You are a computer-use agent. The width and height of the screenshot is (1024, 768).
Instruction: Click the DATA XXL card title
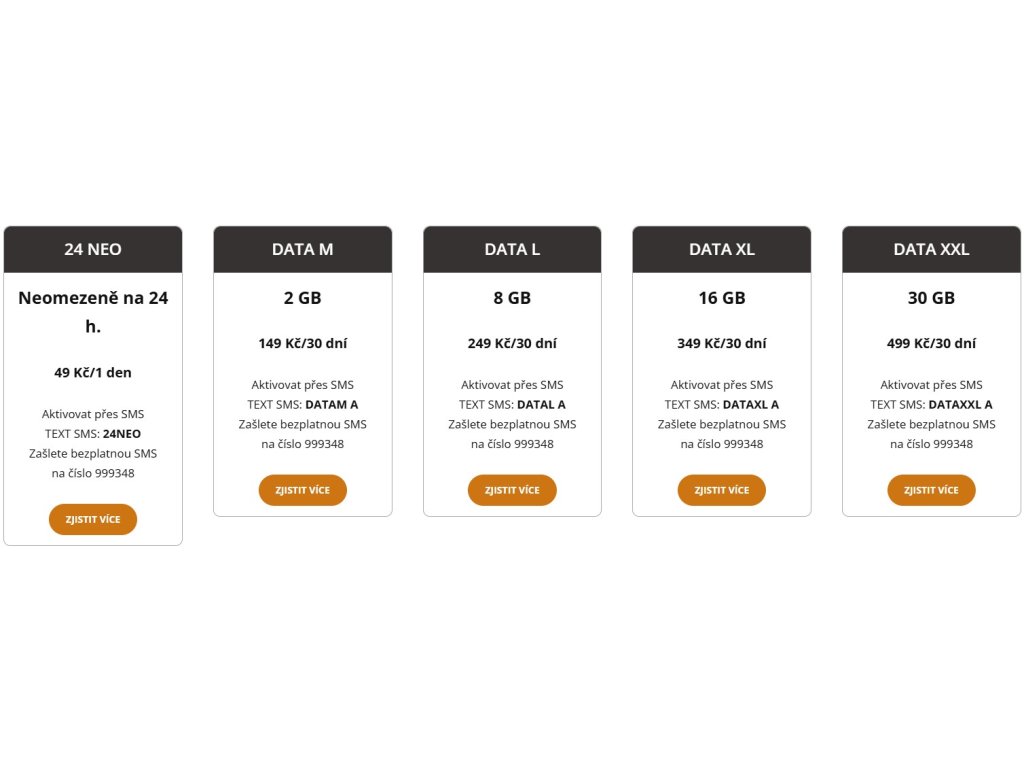tap(931, 249)
